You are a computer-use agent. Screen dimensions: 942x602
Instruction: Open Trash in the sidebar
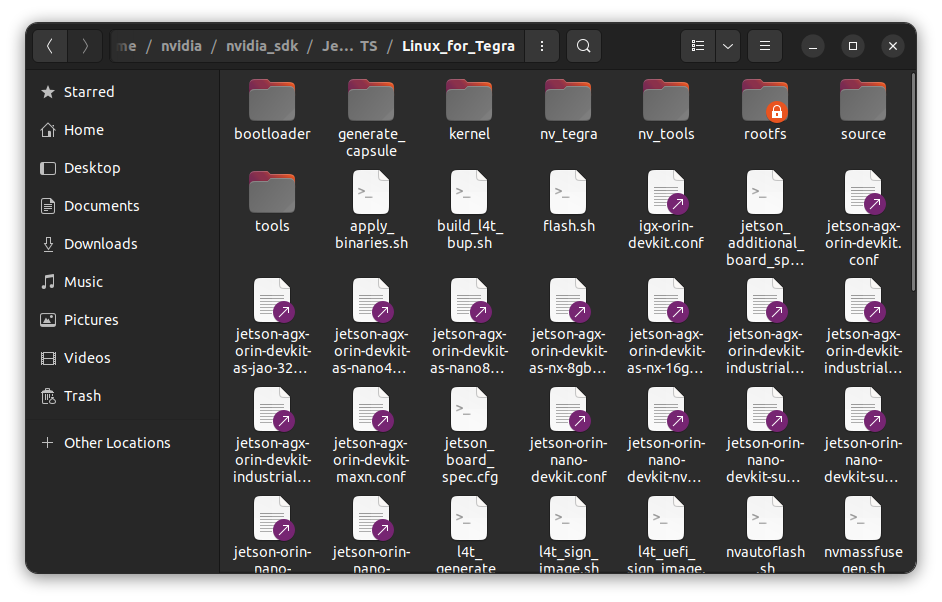[x=122, y=396]
